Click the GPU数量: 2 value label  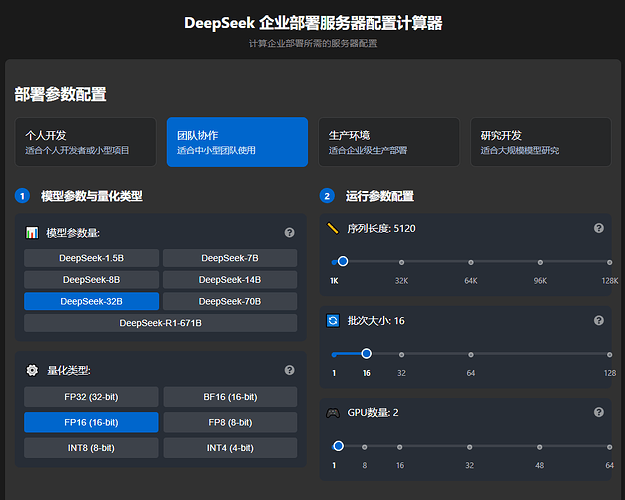pyautogui.click(x=373, y=413)
